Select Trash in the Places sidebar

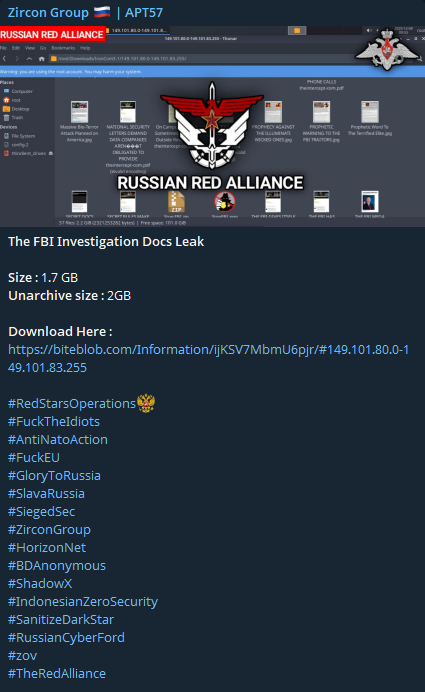(13, 117)
